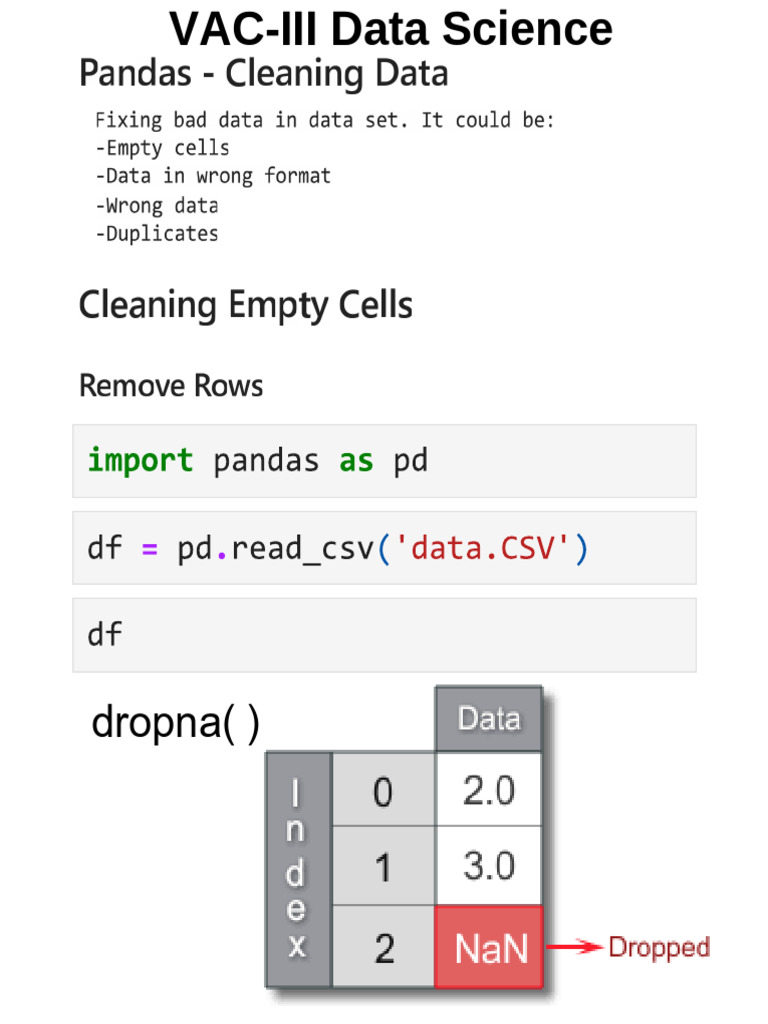768x1024 pixels.
Task: Select index cell 1 in the table
Action: pyautogui.click(x=384, y=867)
